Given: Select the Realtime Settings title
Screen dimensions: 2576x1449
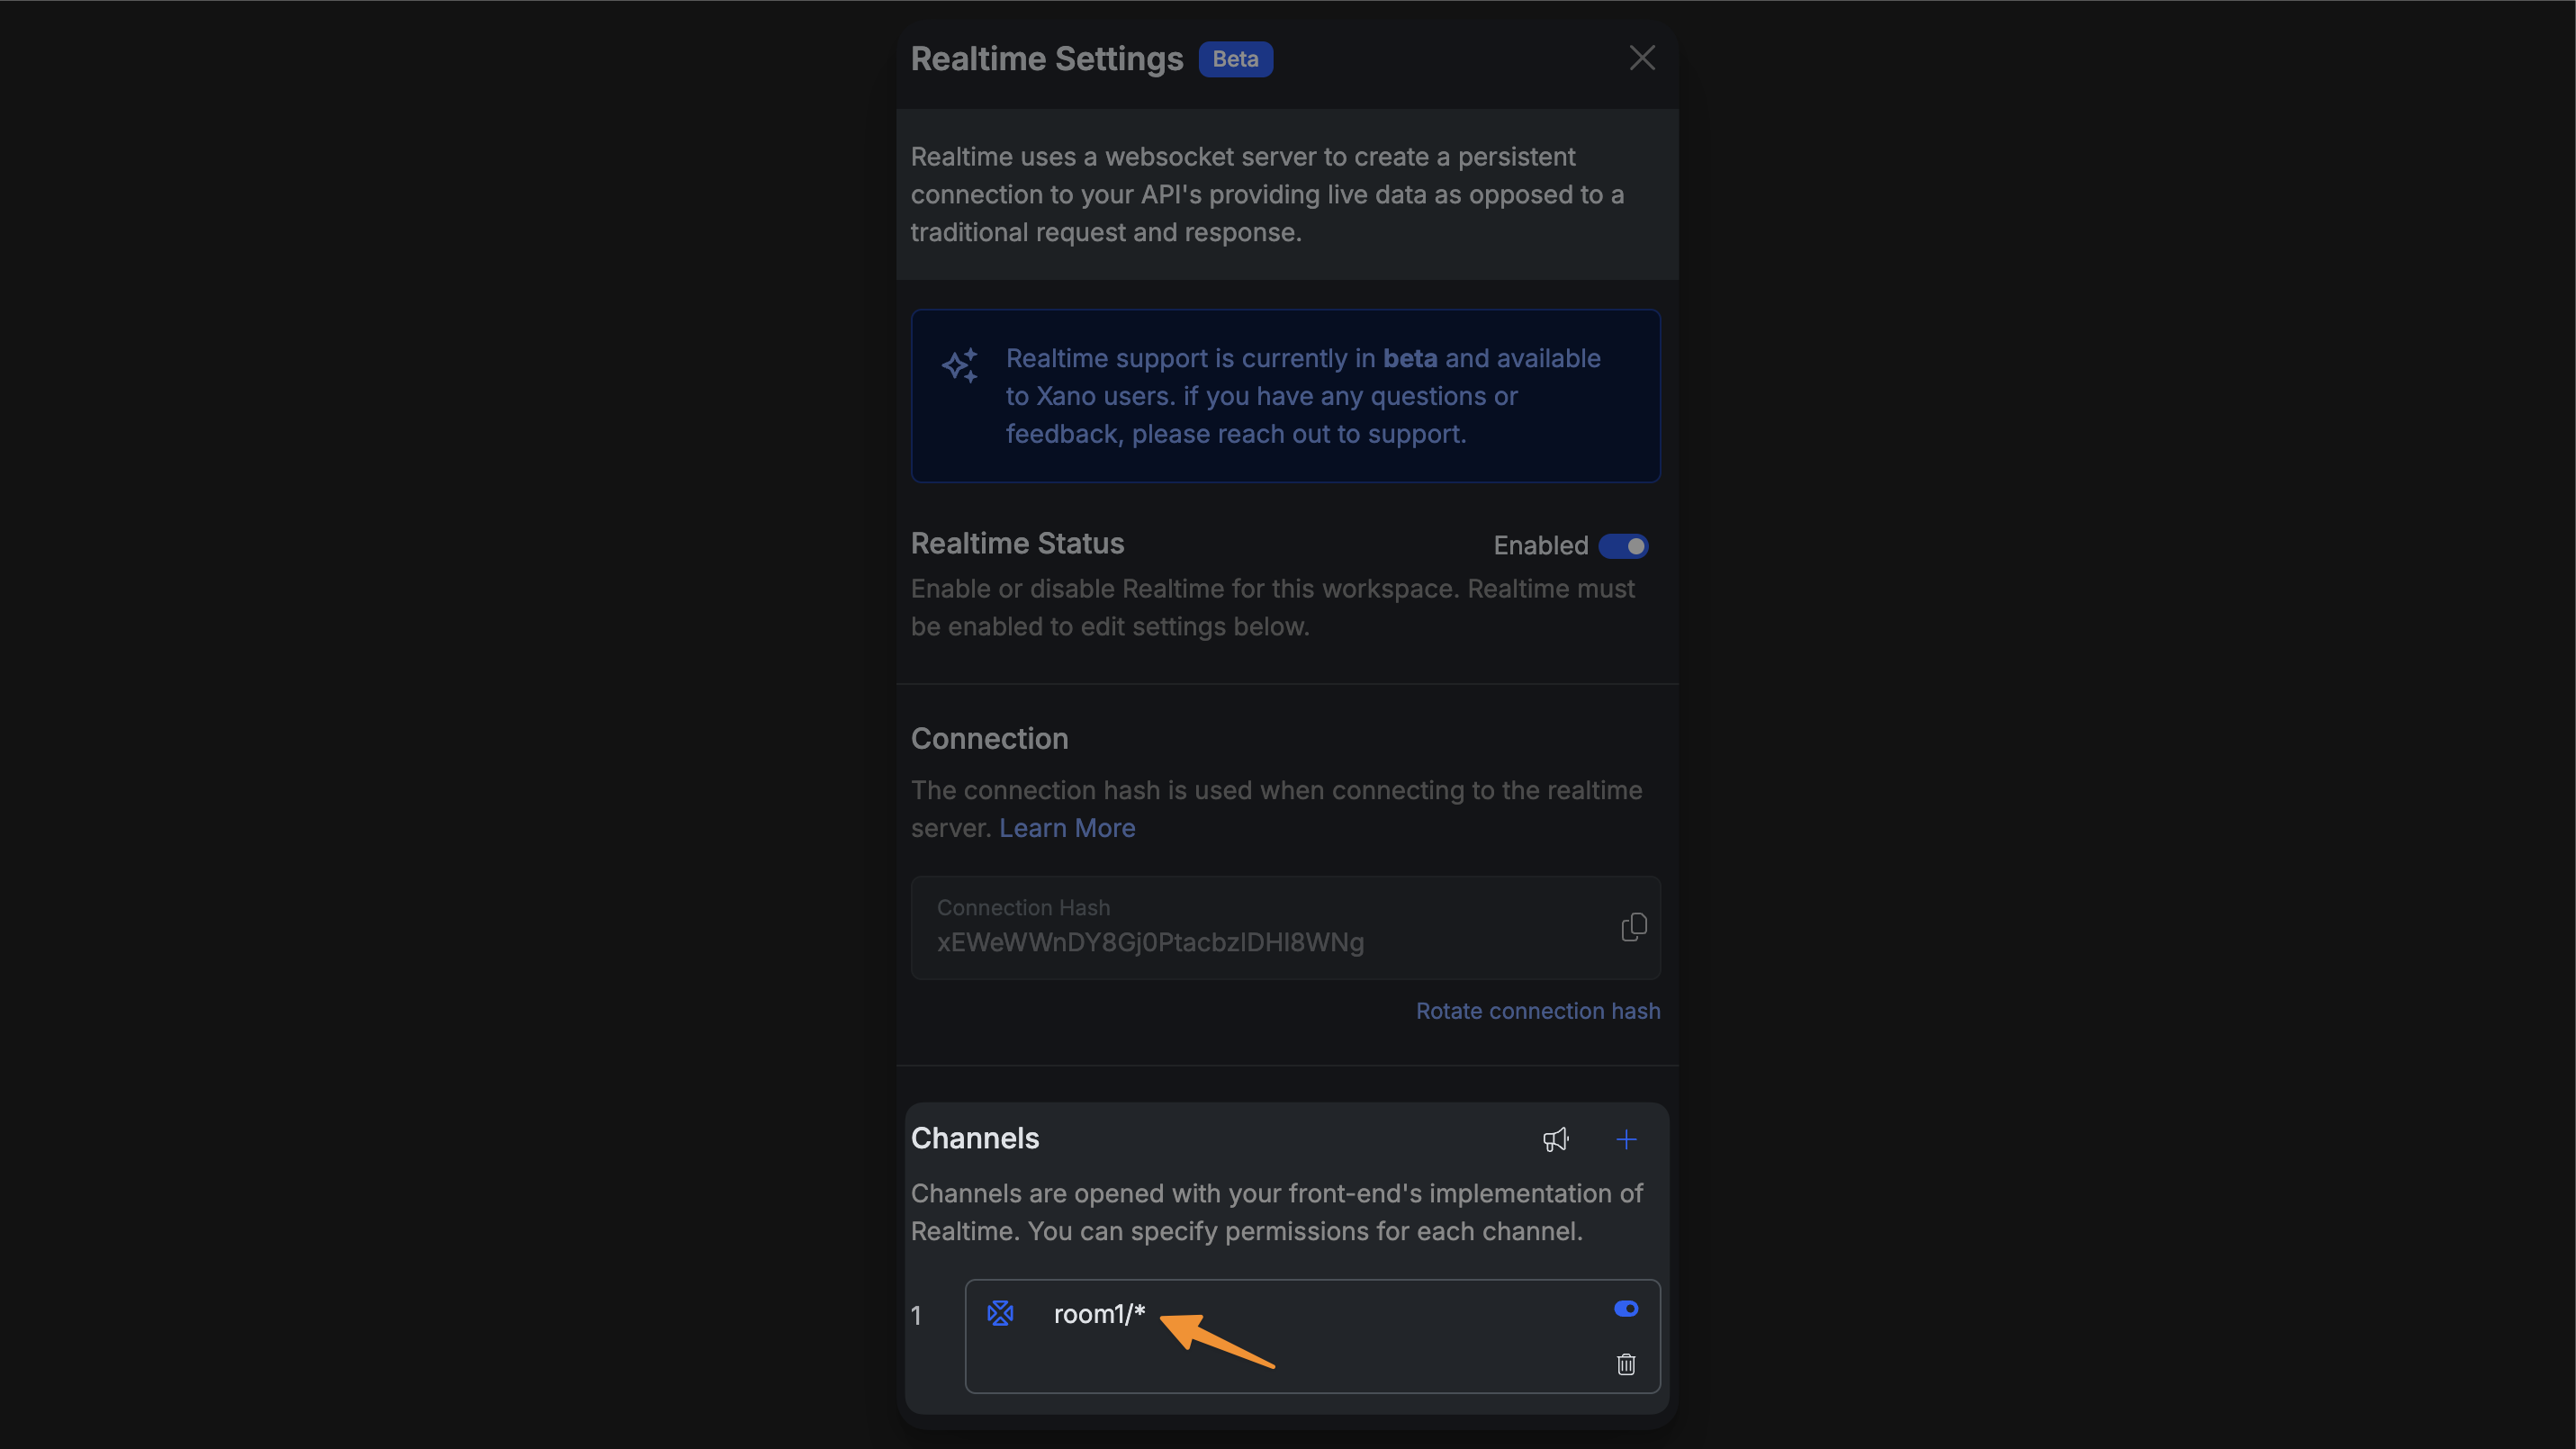Looking at the screenshot, I should (1046, 58).
